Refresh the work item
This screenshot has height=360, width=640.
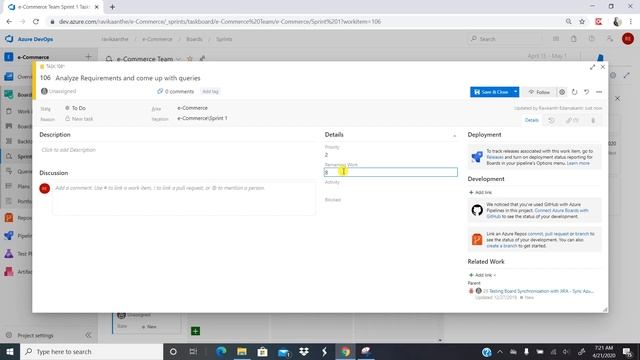click(574, 92)
